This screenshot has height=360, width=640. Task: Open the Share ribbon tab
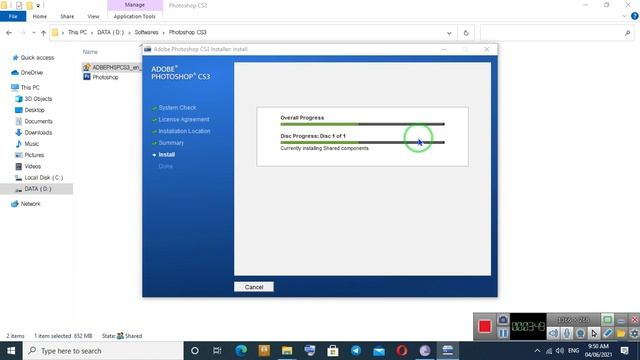tap(67, 16)
